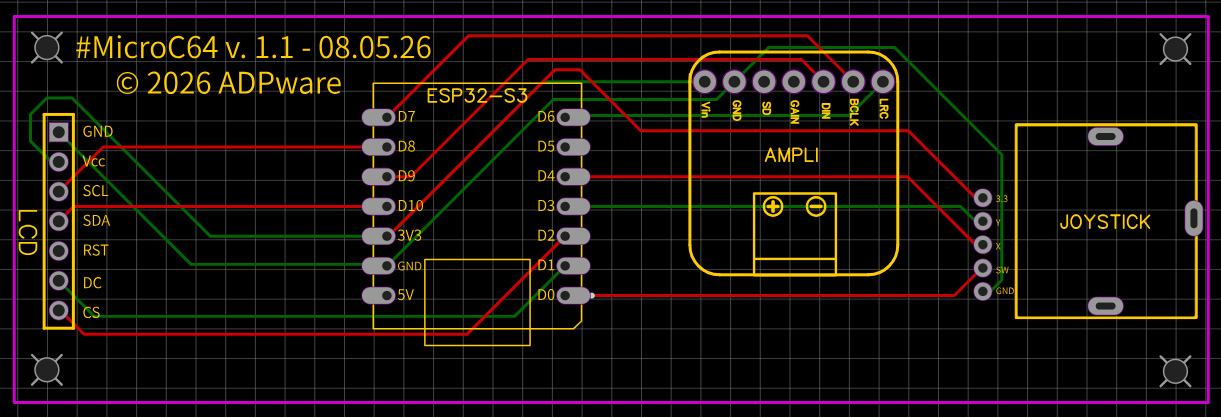Select the AMPLI GND pad
The height and width of the screenshot is (417, 1221).
pyautogui.click(x=734, y=81)
